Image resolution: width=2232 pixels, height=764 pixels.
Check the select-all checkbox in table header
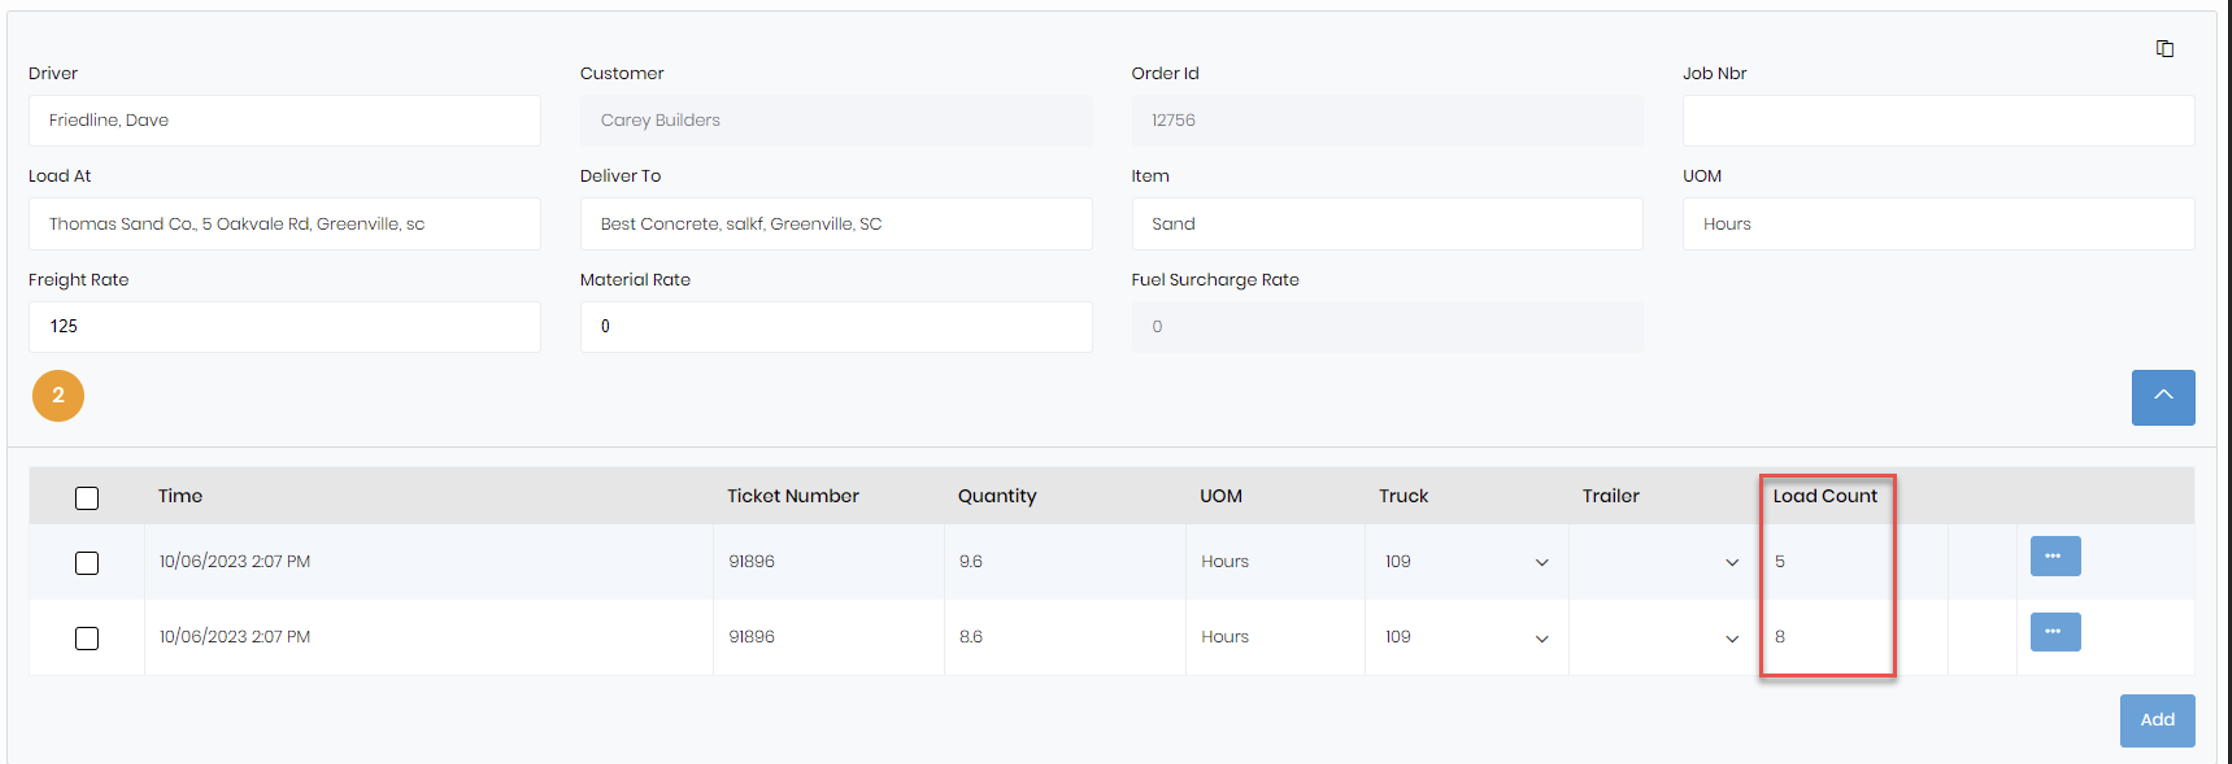[x=86, y=497]
